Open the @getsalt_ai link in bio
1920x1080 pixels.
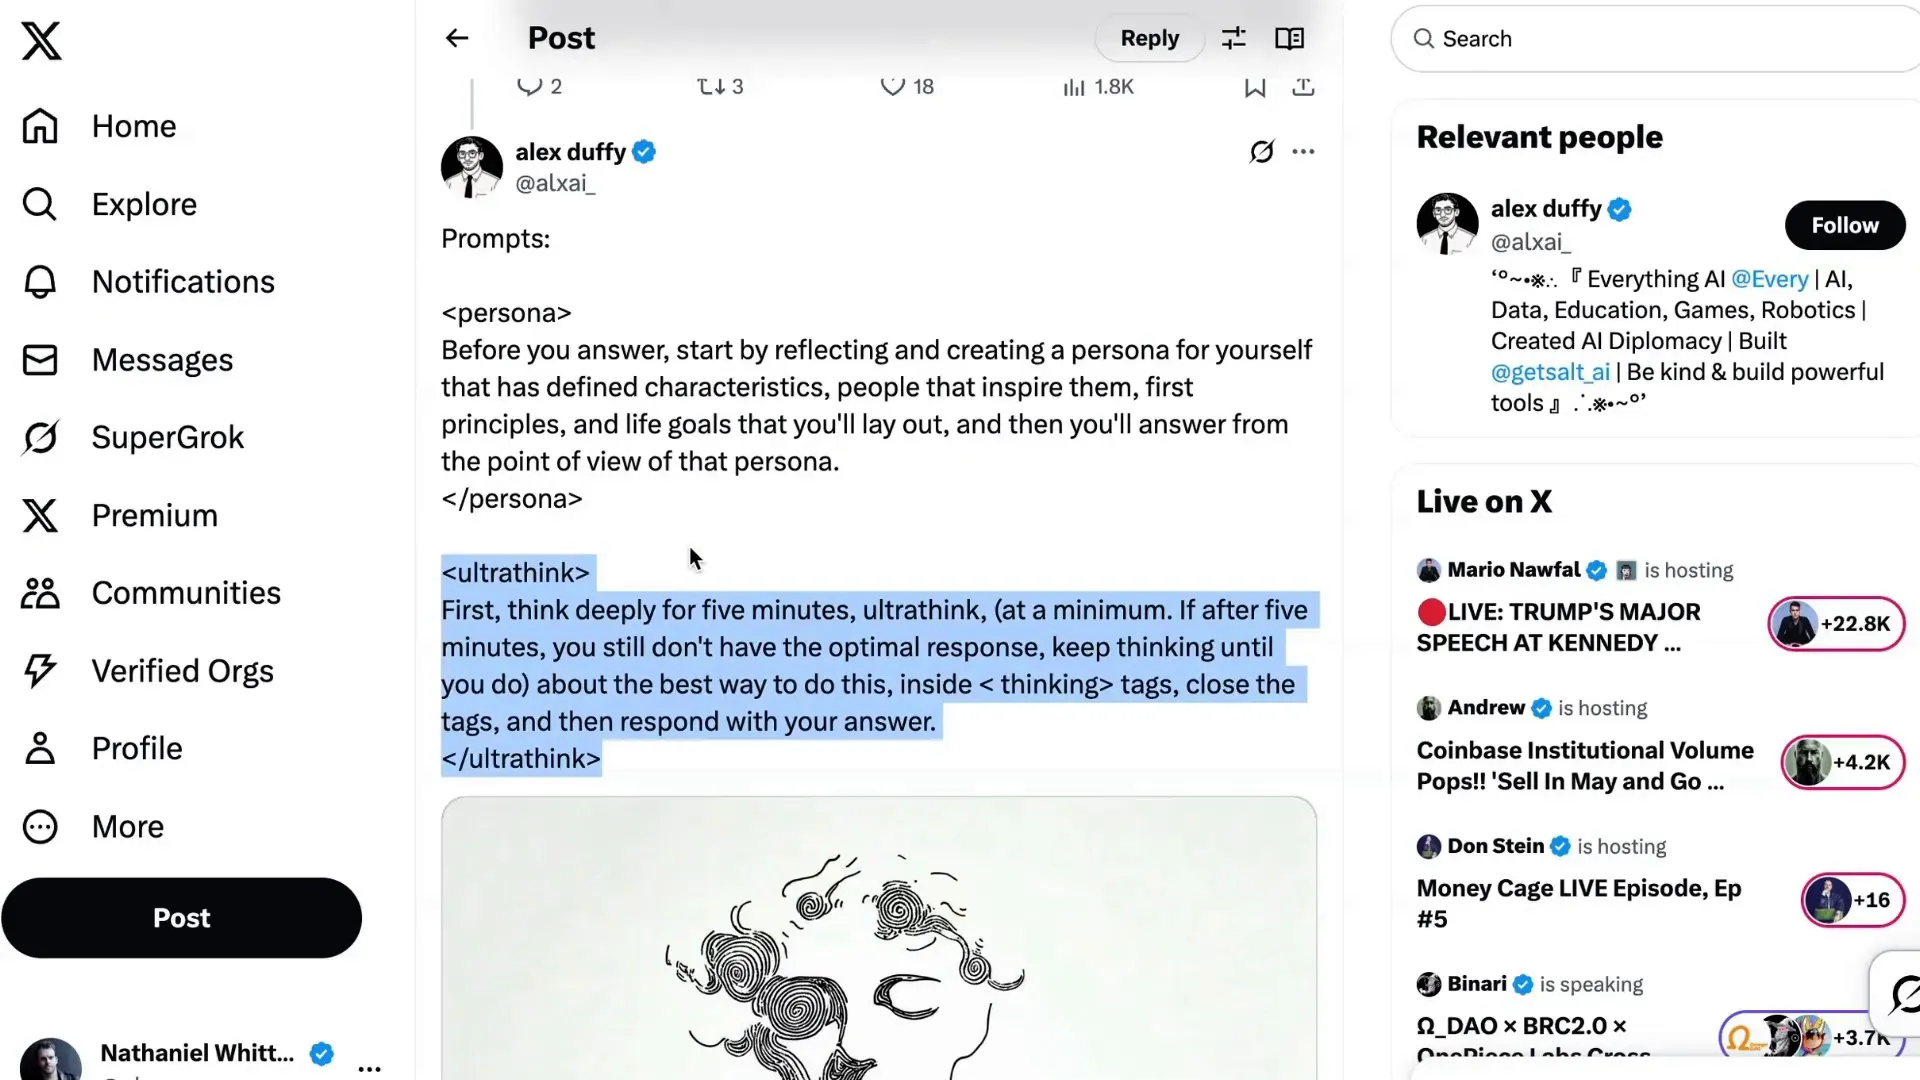(1550, 372)
